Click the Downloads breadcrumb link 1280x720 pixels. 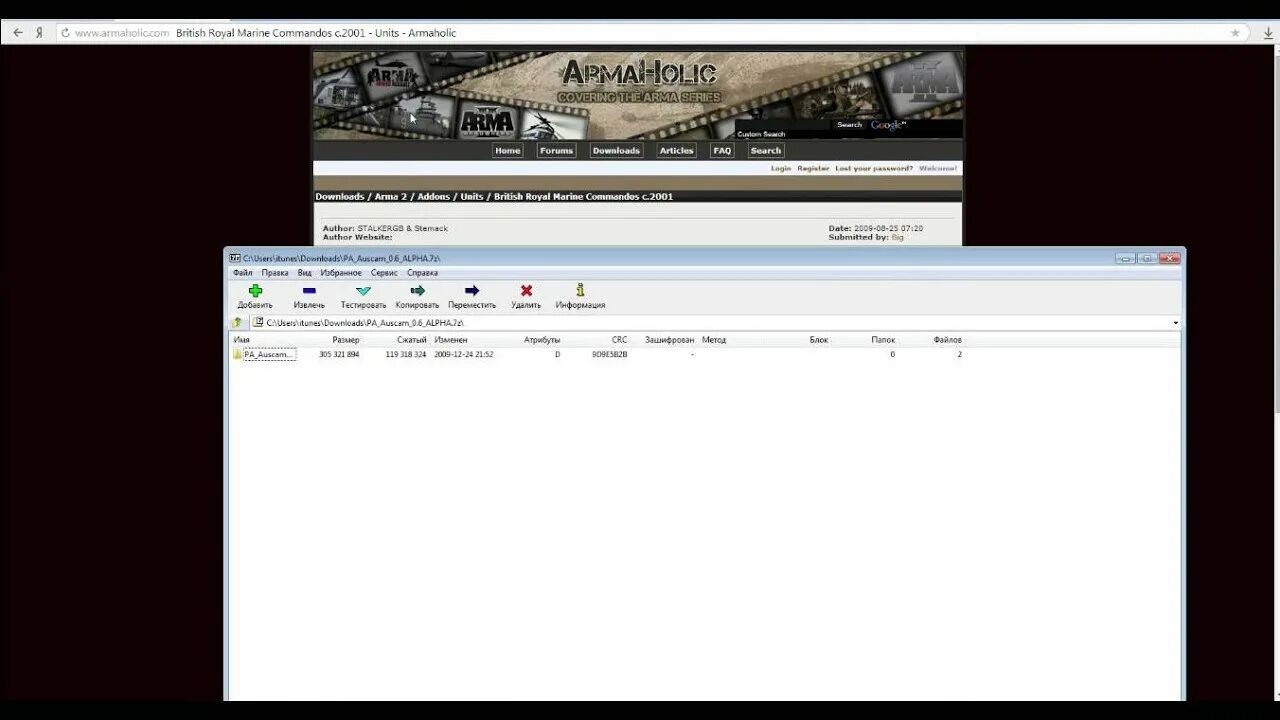340,197
